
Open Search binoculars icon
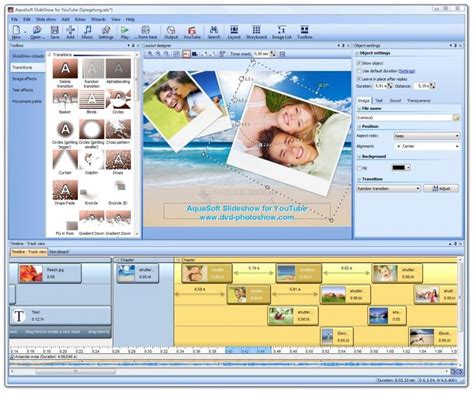[214, 32]
